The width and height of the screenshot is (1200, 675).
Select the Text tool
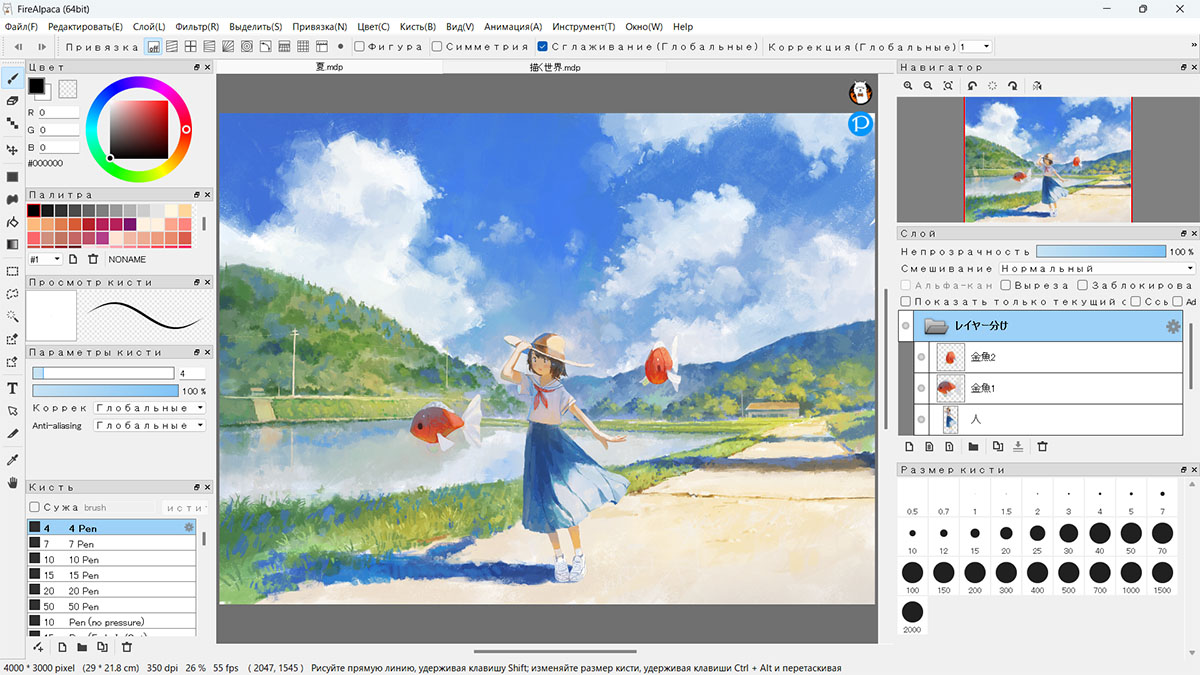pos(13,388)
